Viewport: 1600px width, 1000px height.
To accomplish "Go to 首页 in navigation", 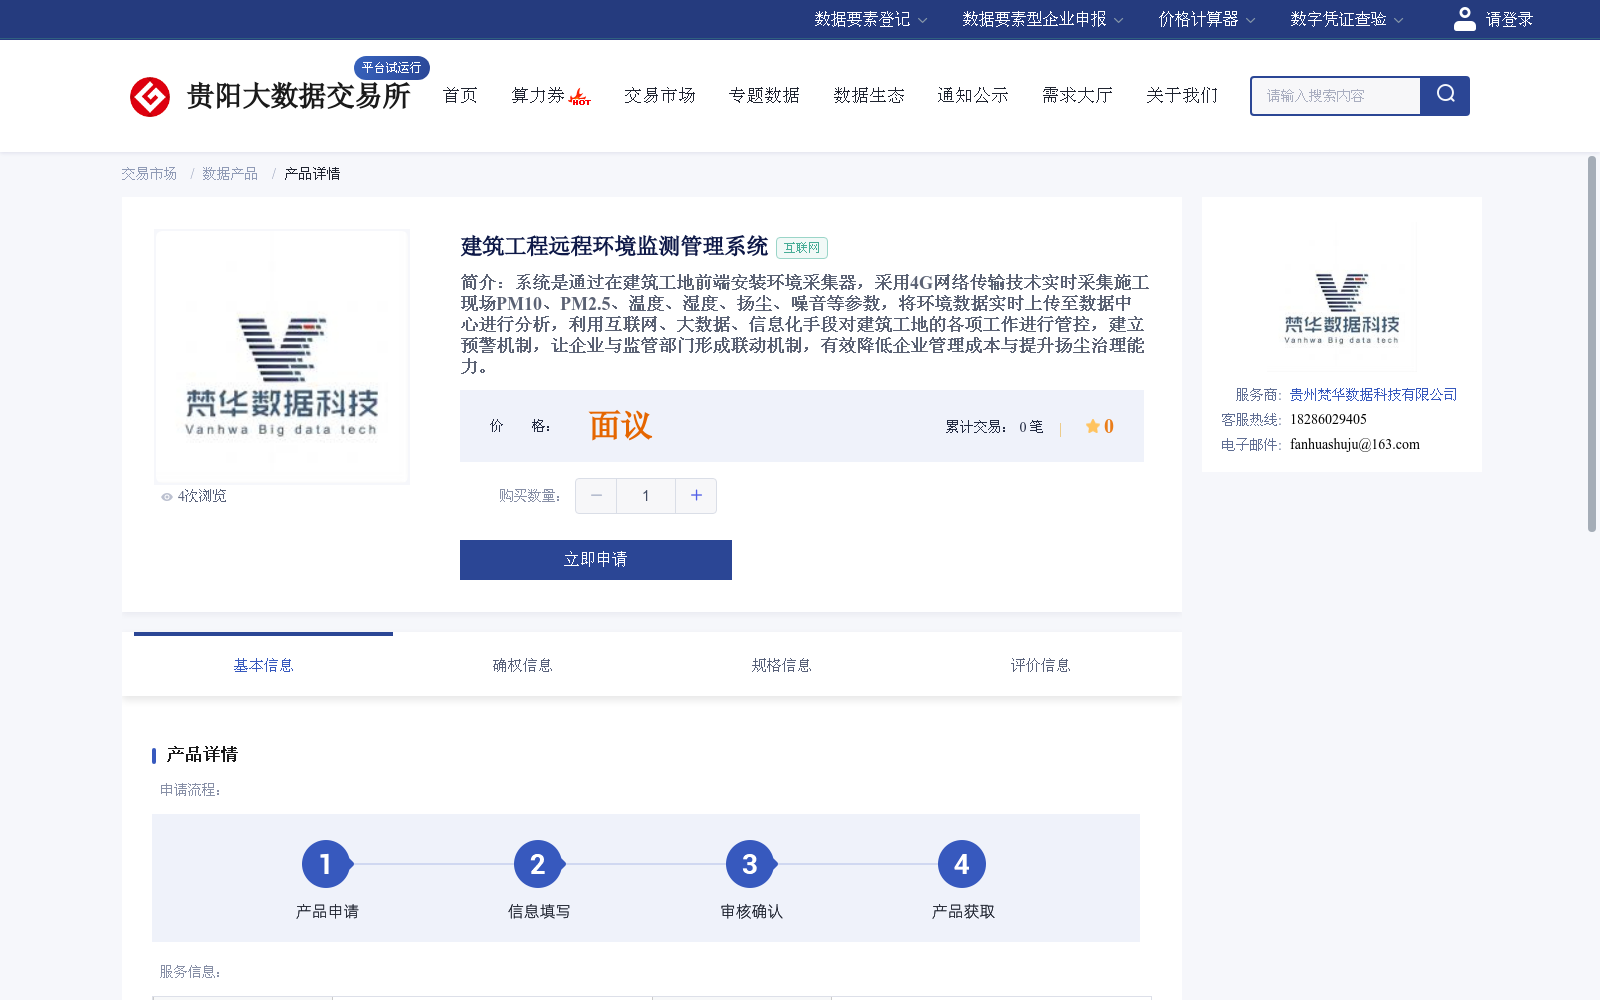I will coord(460,95).
